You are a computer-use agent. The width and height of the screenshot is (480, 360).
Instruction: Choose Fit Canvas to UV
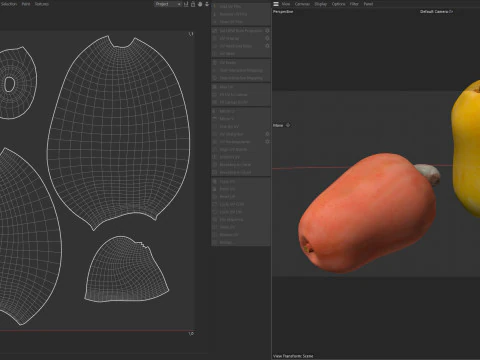233,102
